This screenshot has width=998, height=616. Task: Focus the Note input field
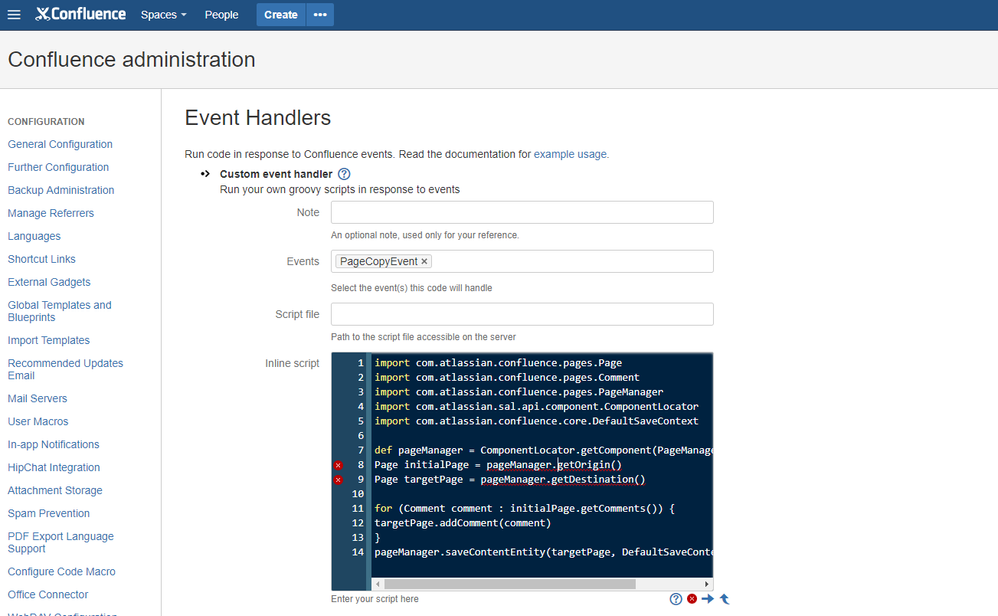coord(522,213)
